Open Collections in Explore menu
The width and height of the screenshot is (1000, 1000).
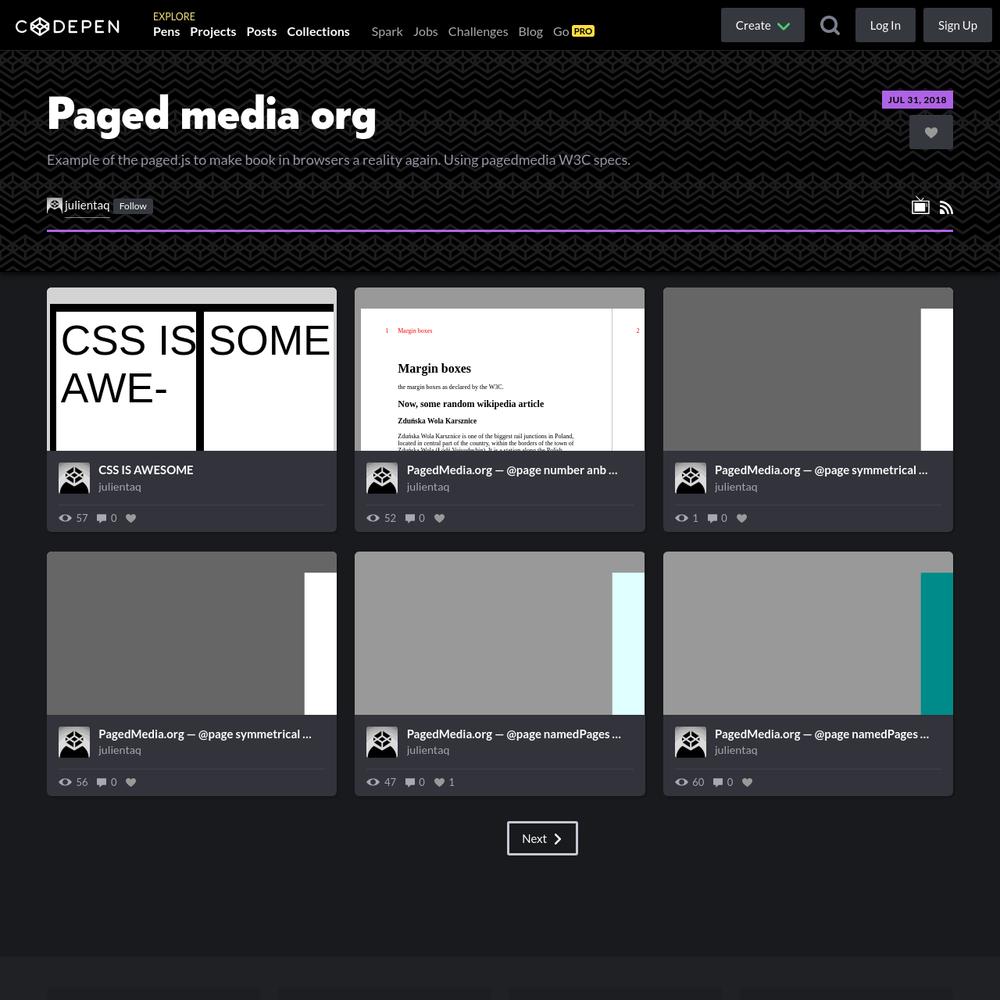[318, 31]
